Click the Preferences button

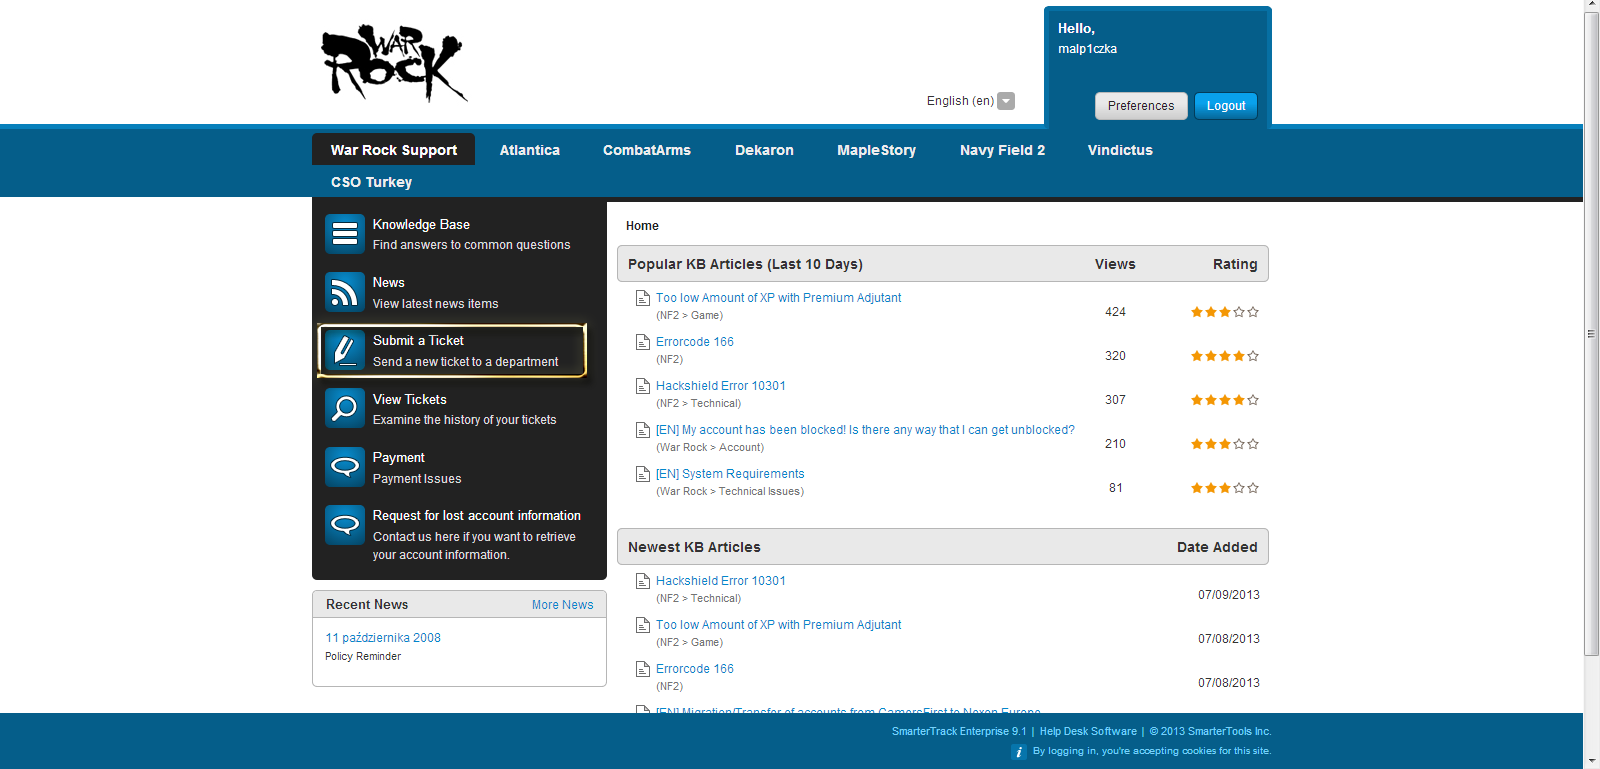pos(1141,106)
